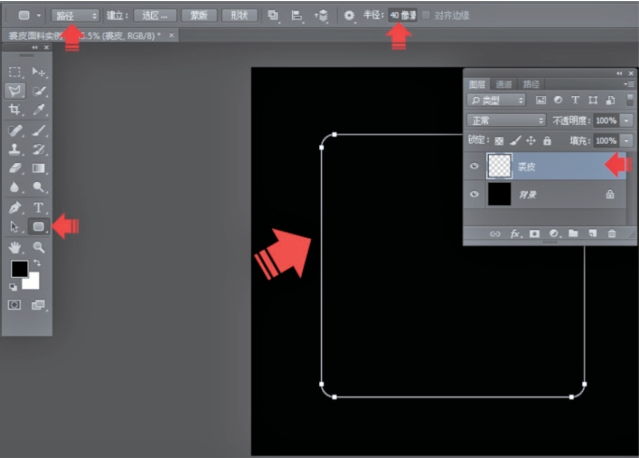Switch to the 路径 panel tab

[x=531, y=84]
